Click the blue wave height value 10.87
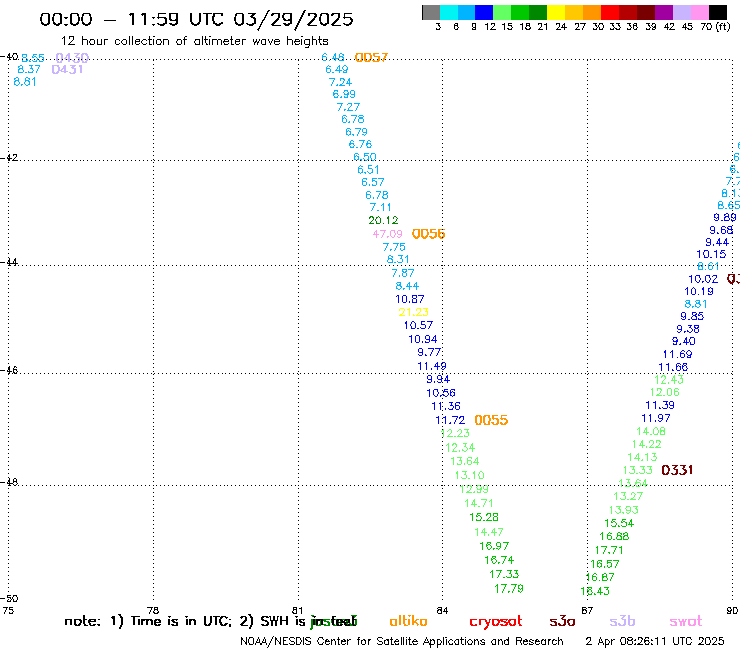740x650 pixels. coord(410,299)
